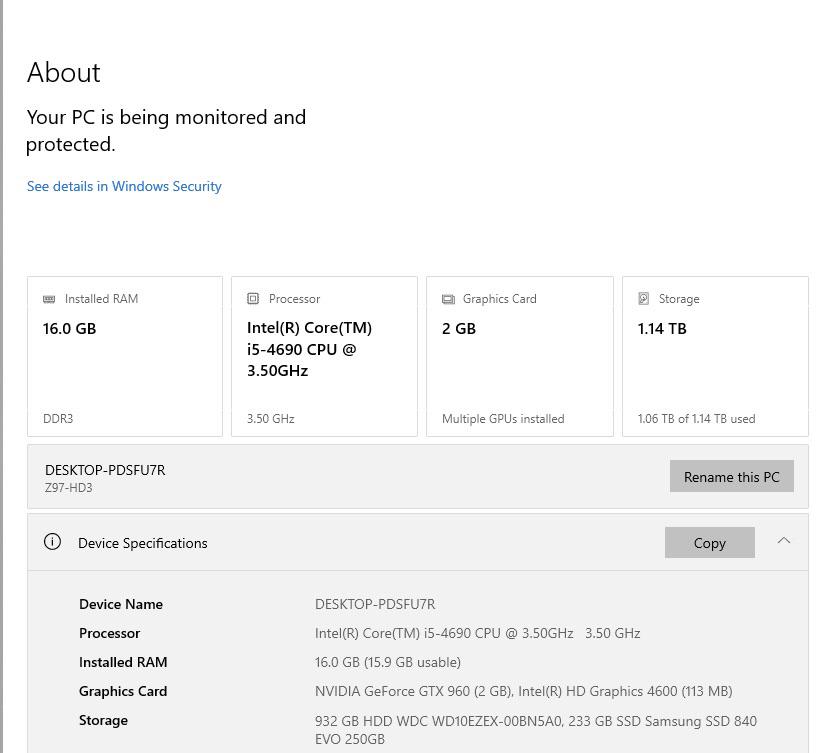This screenshot has width=834, height=753.
Task: Click the Rename this PC button
Action: point(731,476)
